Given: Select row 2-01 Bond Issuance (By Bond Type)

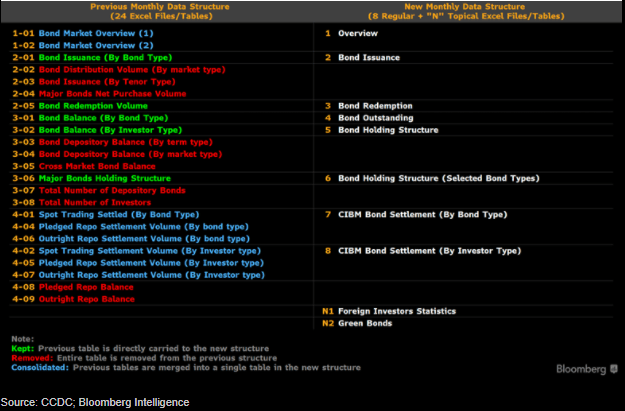Looking at the screenshot, I should 92,57.
